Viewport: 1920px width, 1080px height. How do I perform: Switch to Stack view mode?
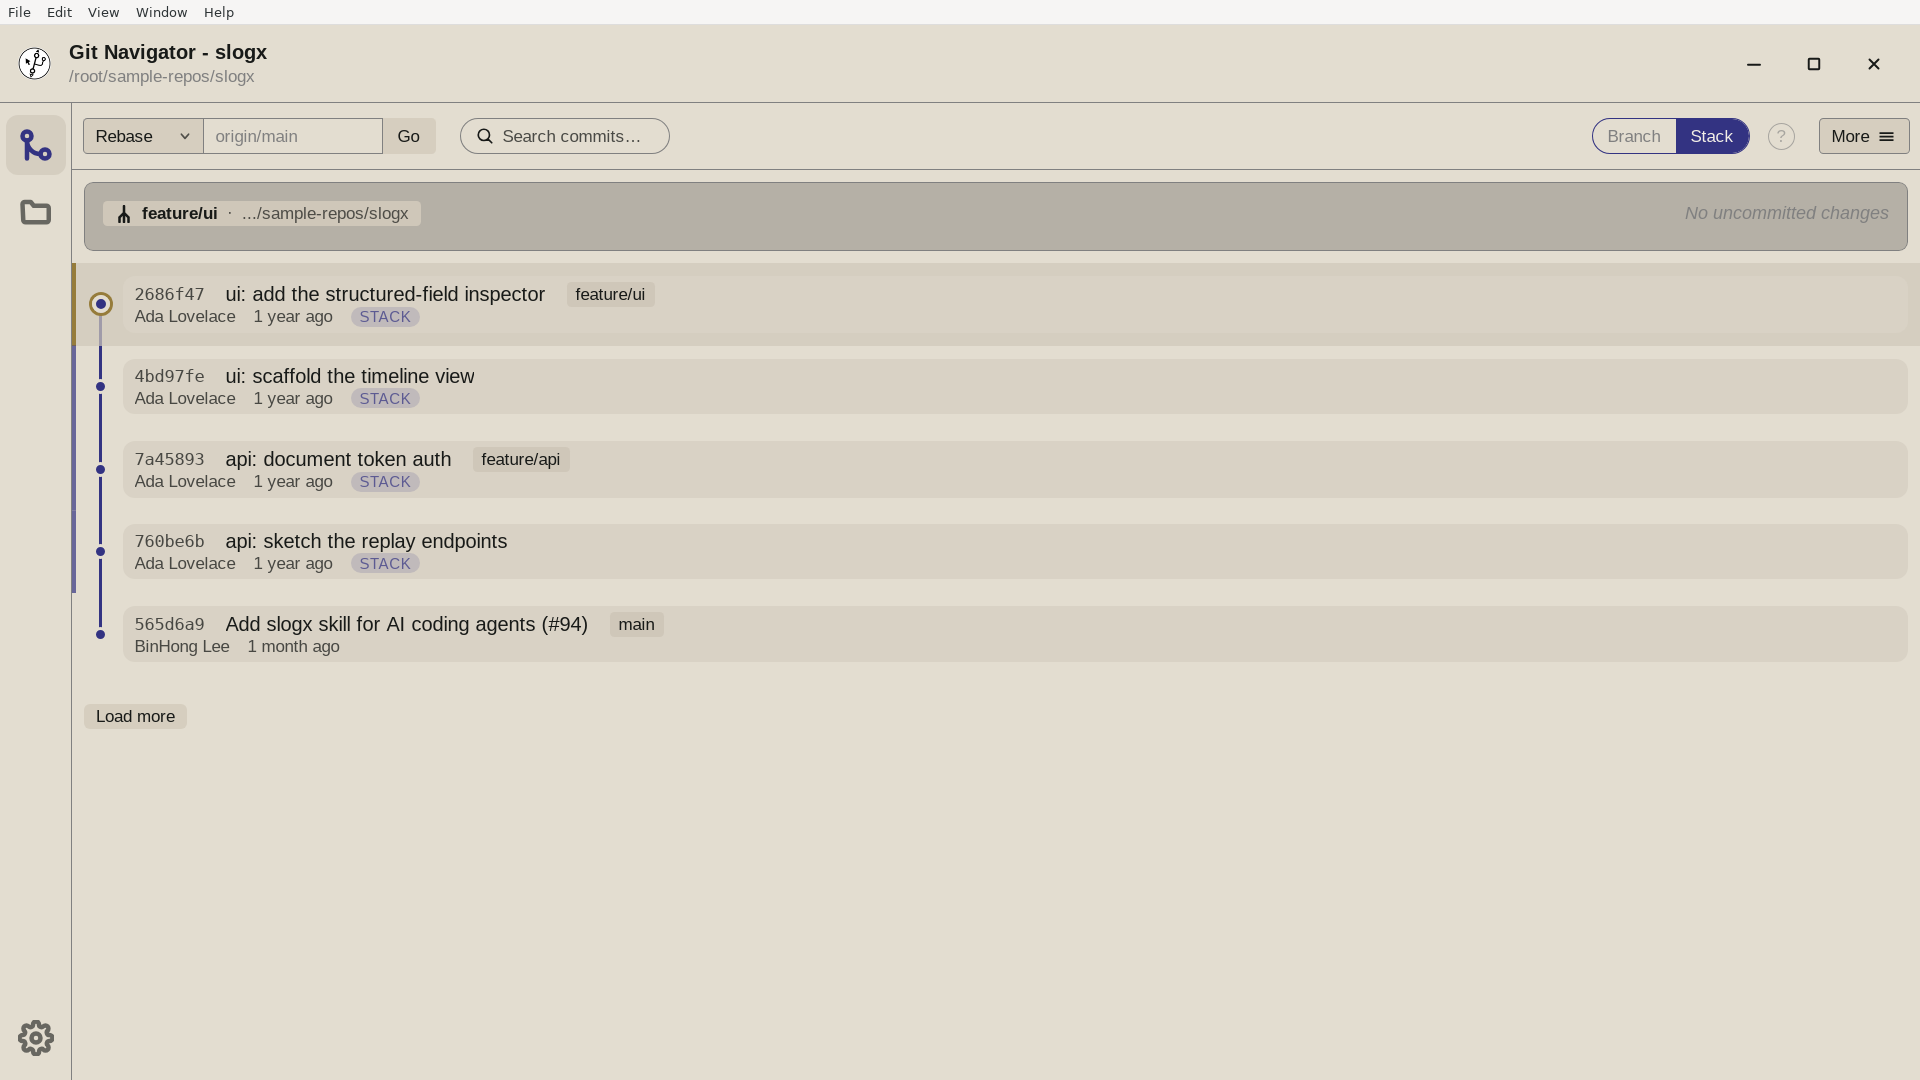pos(1712,136)
